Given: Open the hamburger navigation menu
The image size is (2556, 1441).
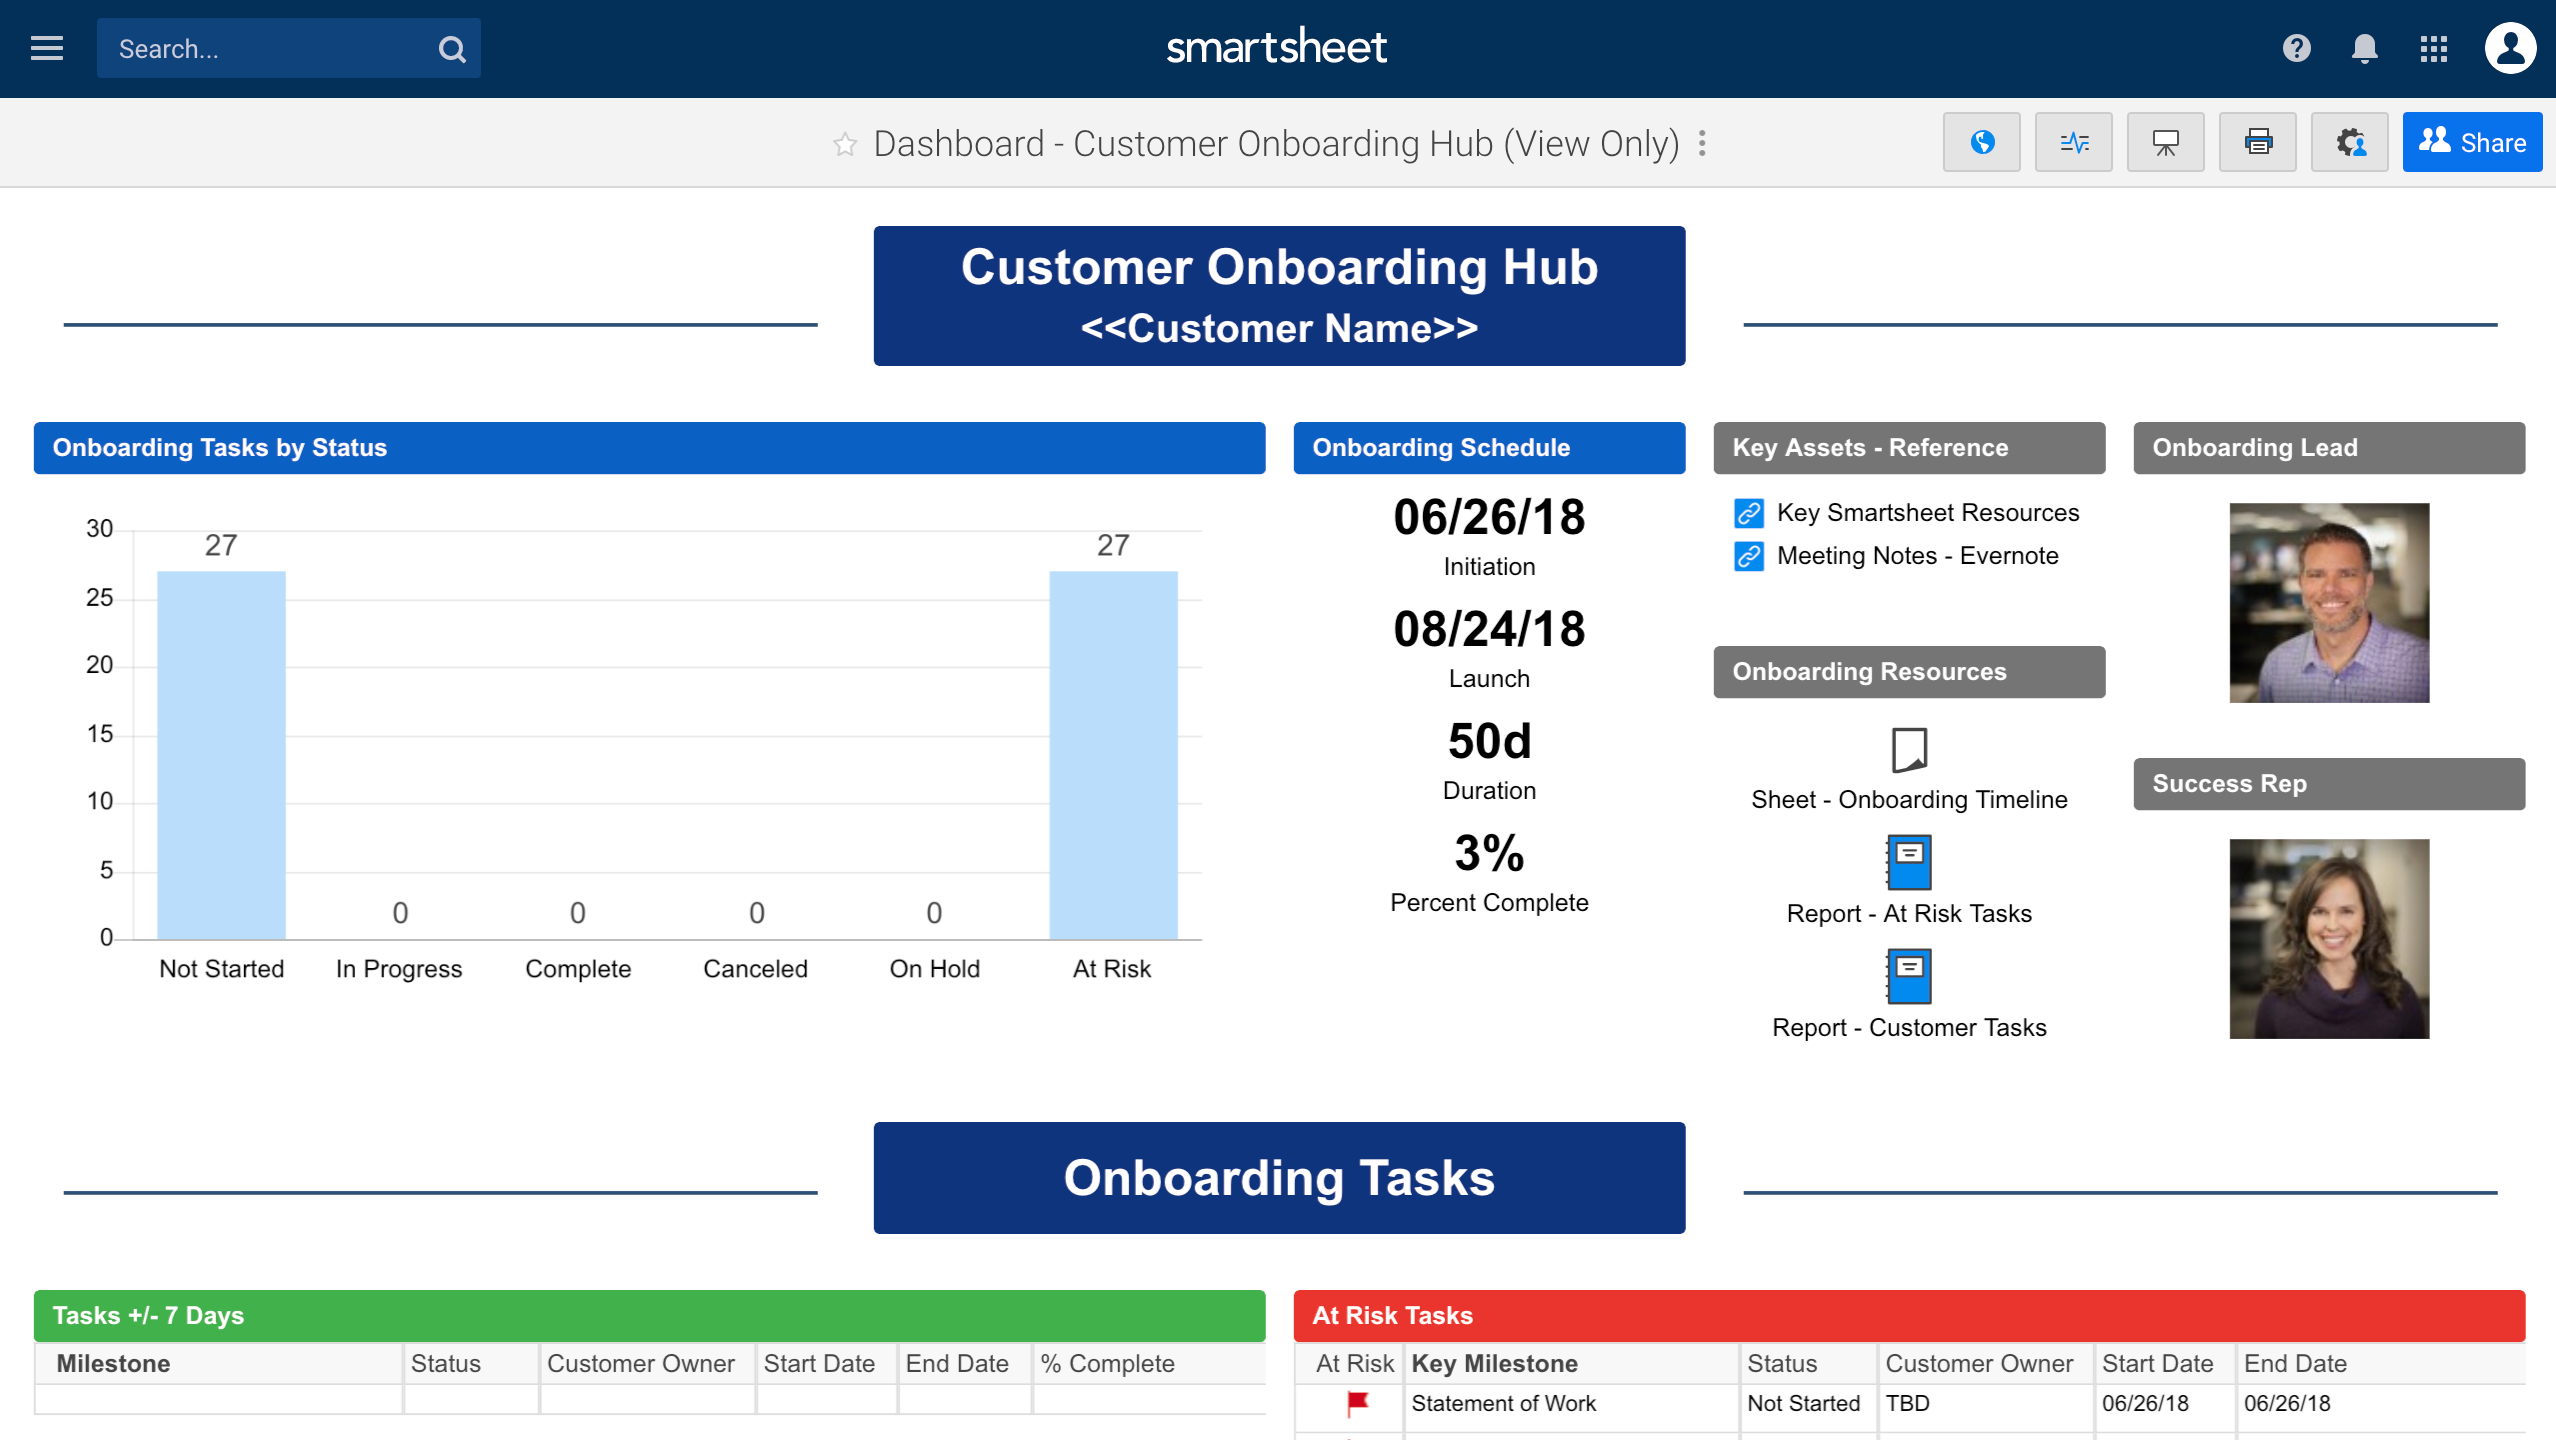Looking at the screenshot, I should (47, 48).
